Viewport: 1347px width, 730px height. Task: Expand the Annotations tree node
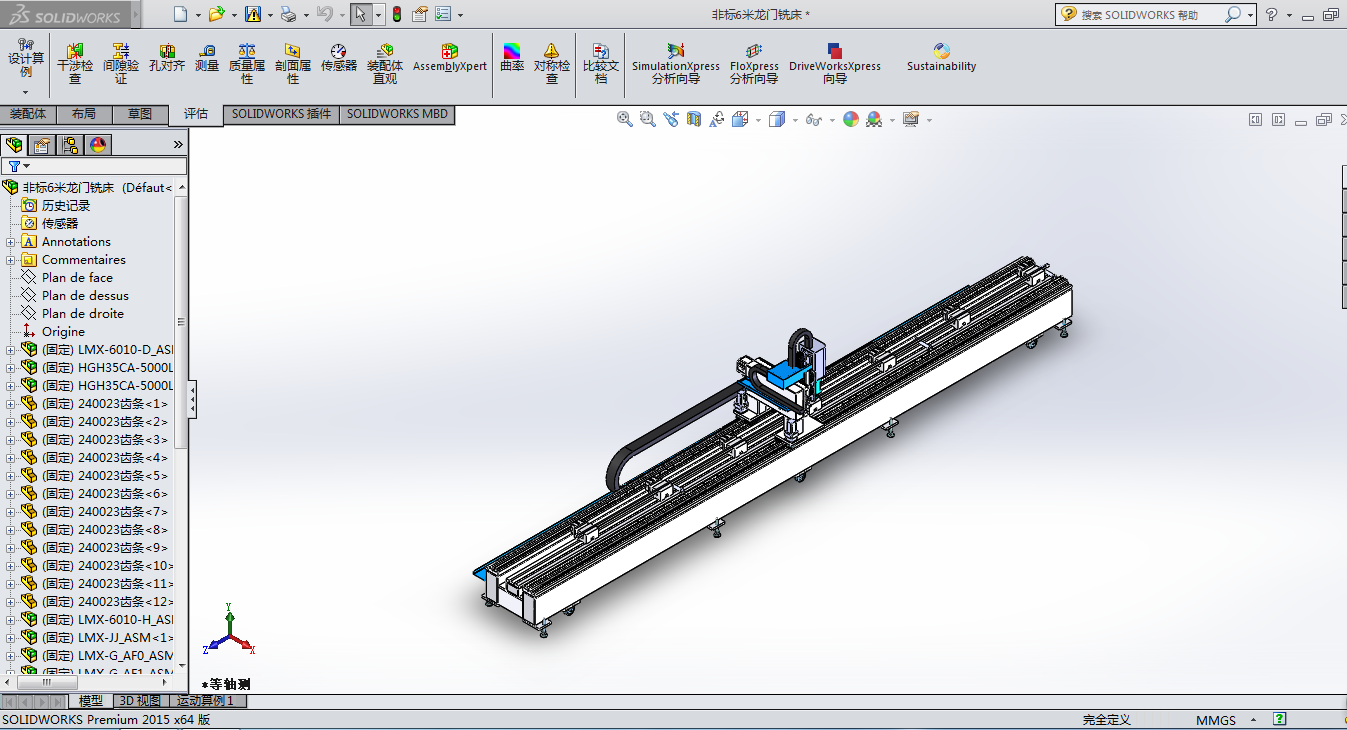pos(11,242)
